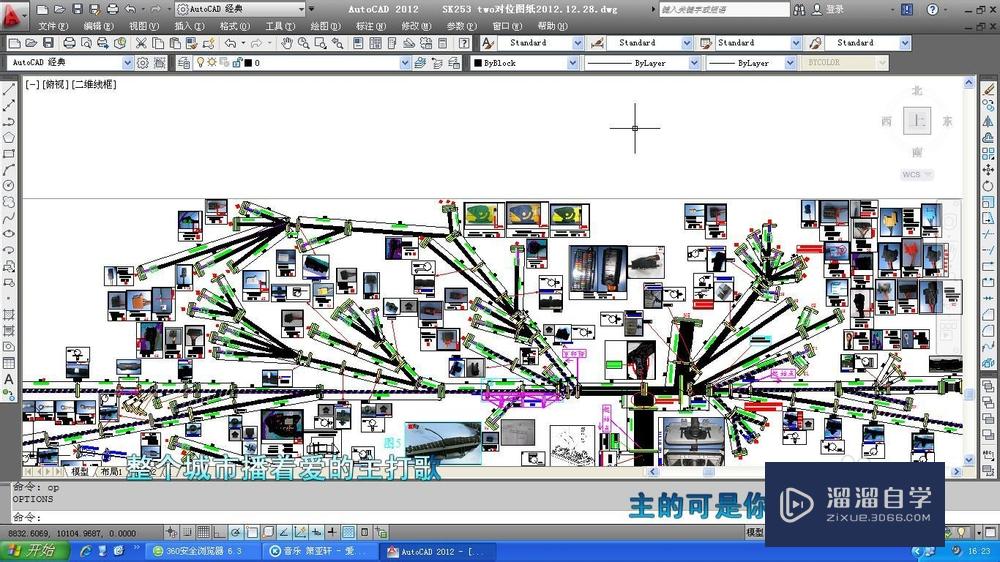
Task: Open the QuickCalc calculator icon
Action: (443, 43)
